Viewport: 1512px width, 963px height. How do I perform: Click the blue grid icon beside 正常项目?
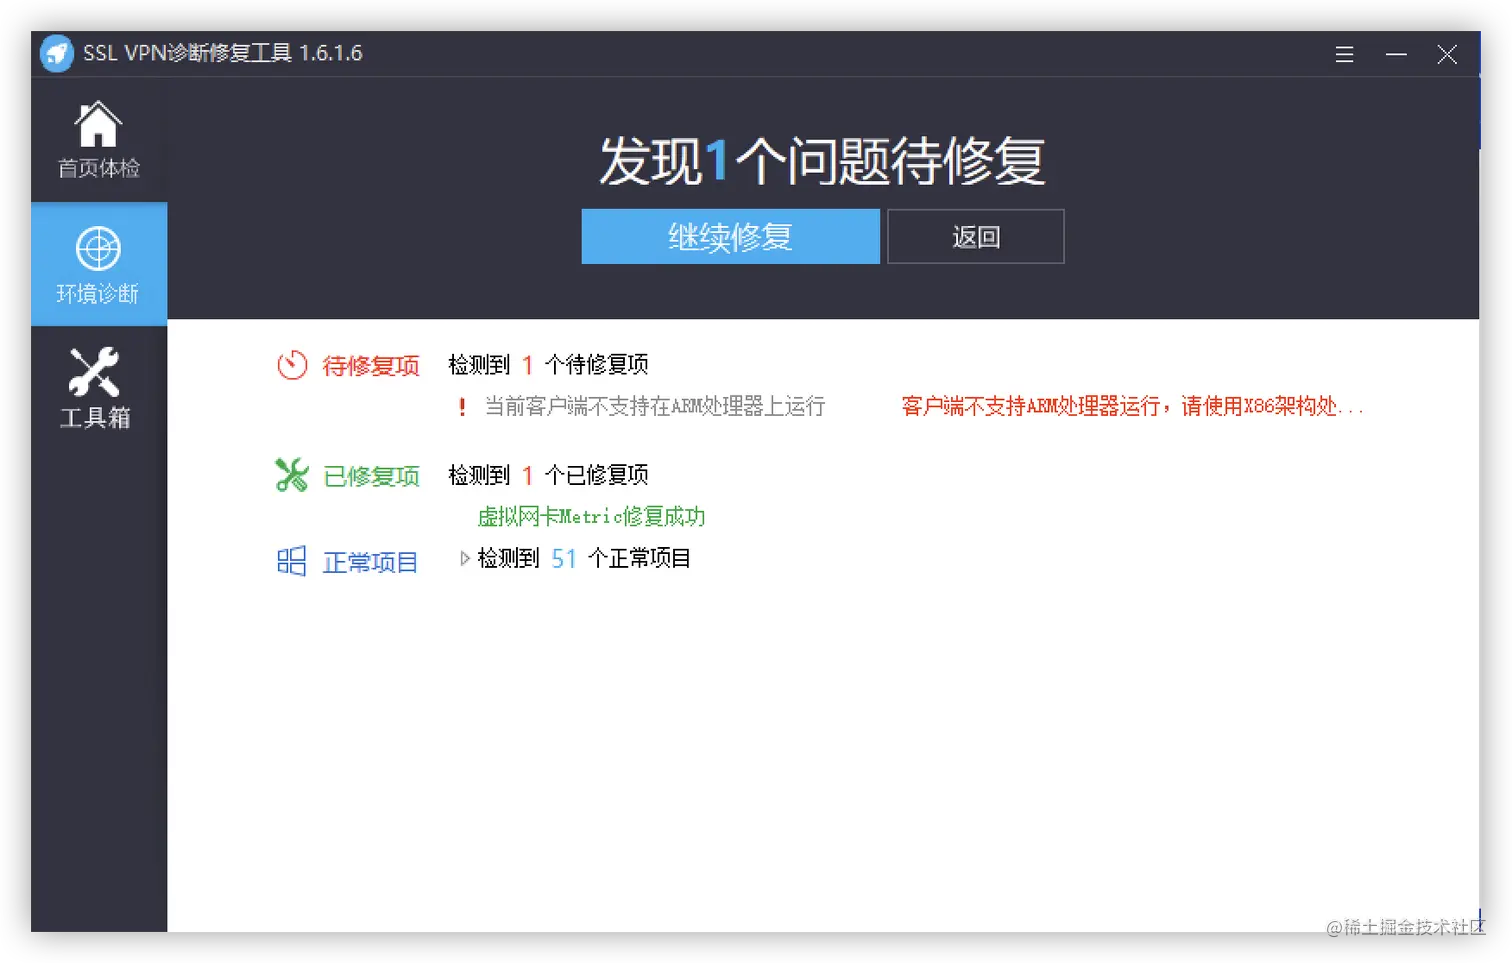coord(291,561)
